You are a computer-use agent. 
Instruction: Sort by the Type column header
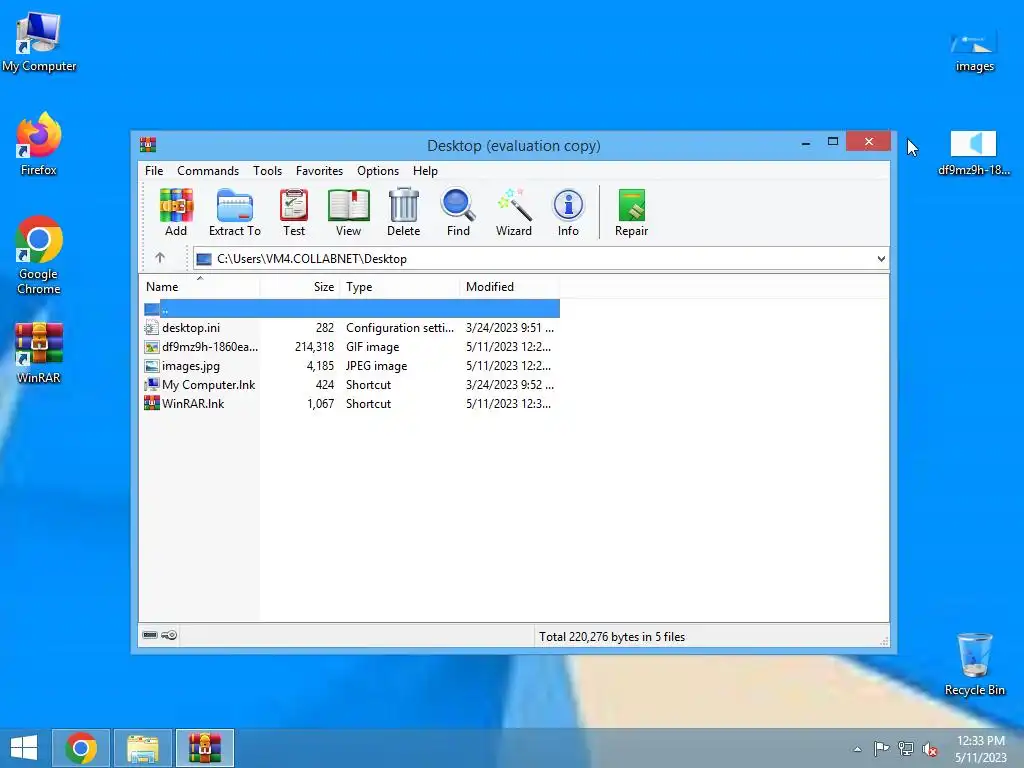[x=400, y=287]
